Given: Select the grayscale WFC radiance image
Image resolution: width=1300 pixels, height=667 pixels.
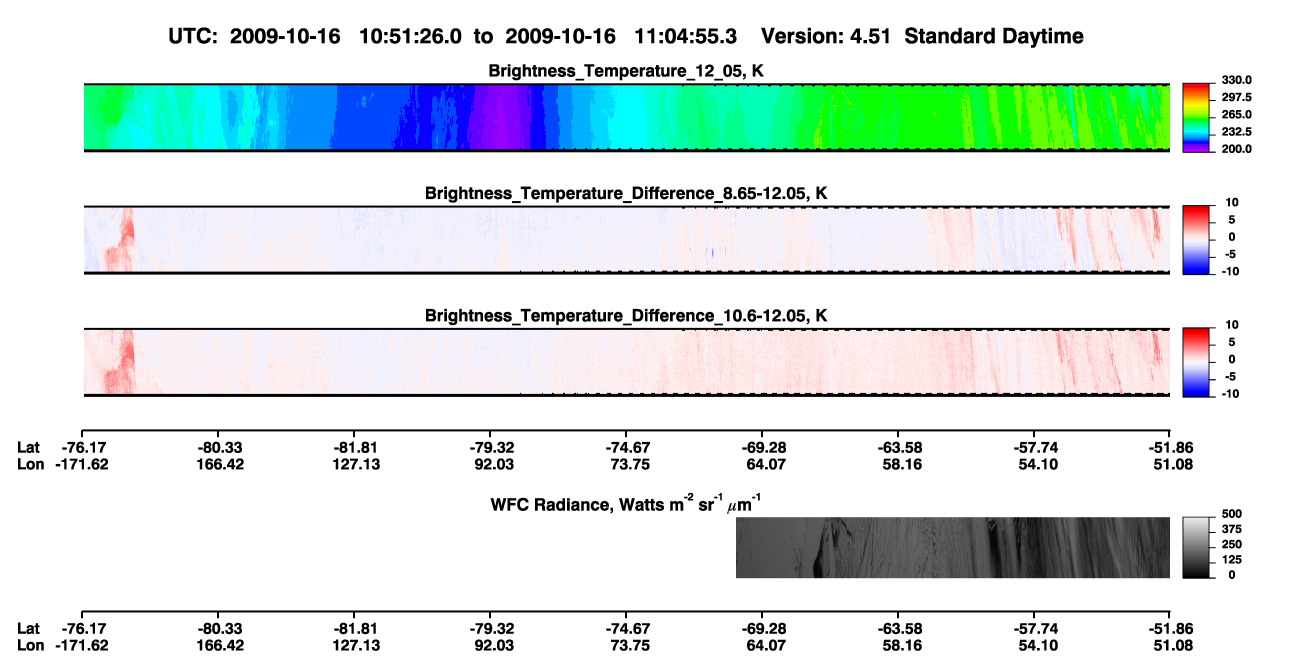Looking at the screenshot, I should (x=953, y=548).
